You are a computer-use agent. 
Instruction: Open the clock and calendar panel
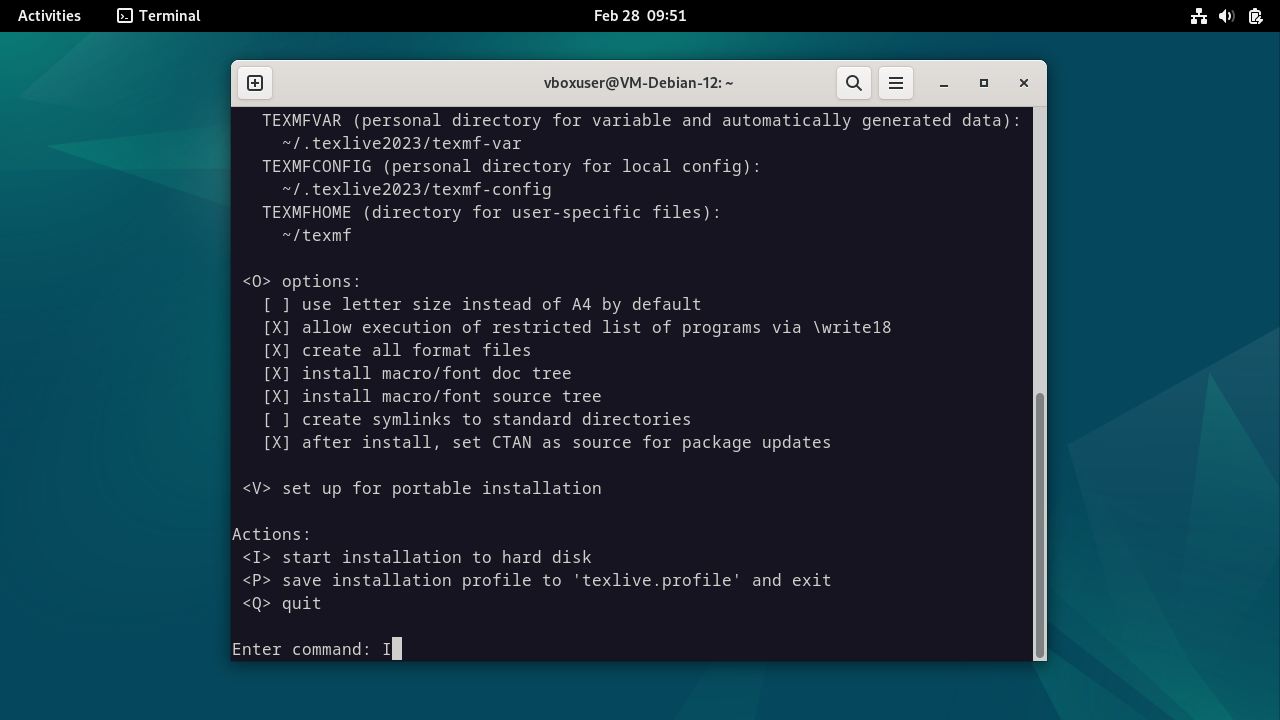click(x=640, y=16)
